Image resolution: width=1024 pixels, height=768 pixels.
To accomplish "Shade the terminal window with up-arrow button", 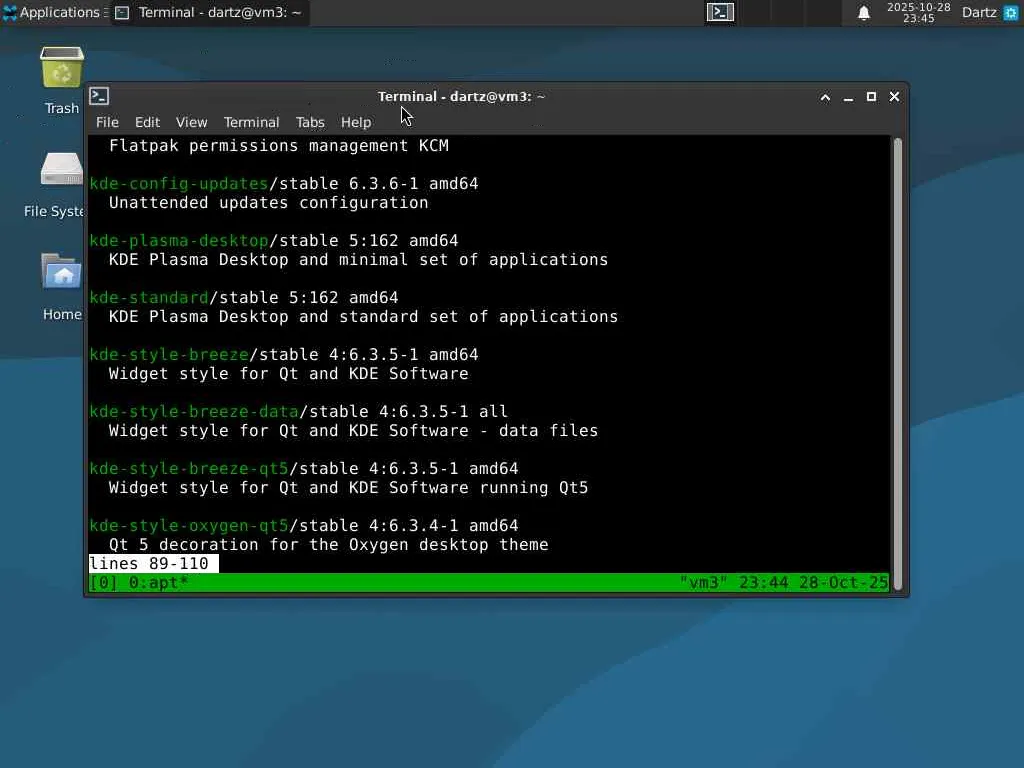I will pos(825,97).
